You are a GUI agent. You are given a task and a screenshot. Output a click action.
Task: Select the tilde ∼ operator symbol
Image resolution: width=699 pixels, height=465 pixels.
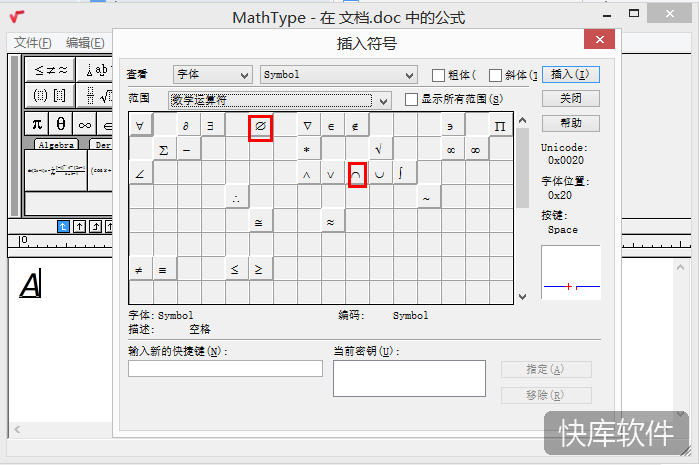click(429, 197)
